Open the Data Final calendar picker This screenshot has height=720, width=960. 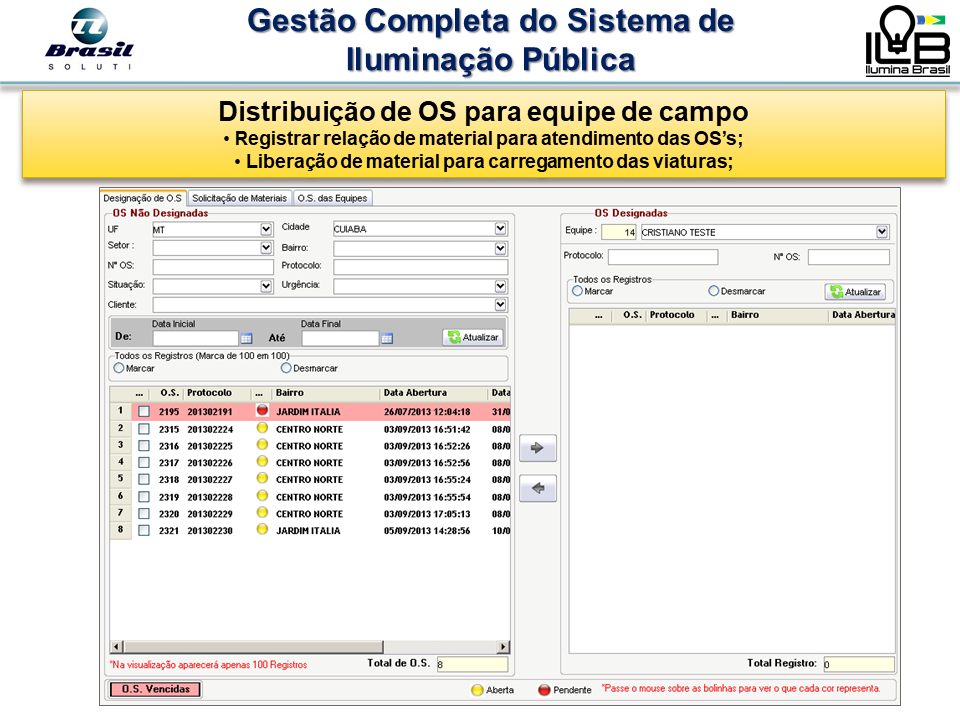[387, 338]
